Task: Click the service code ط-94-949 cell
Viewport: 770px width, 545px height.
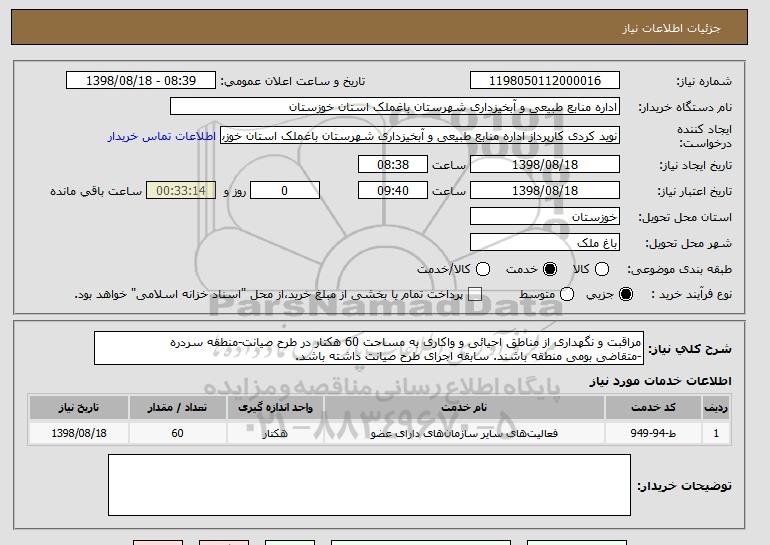Action: pyautogui.click(x=653, y=433)
